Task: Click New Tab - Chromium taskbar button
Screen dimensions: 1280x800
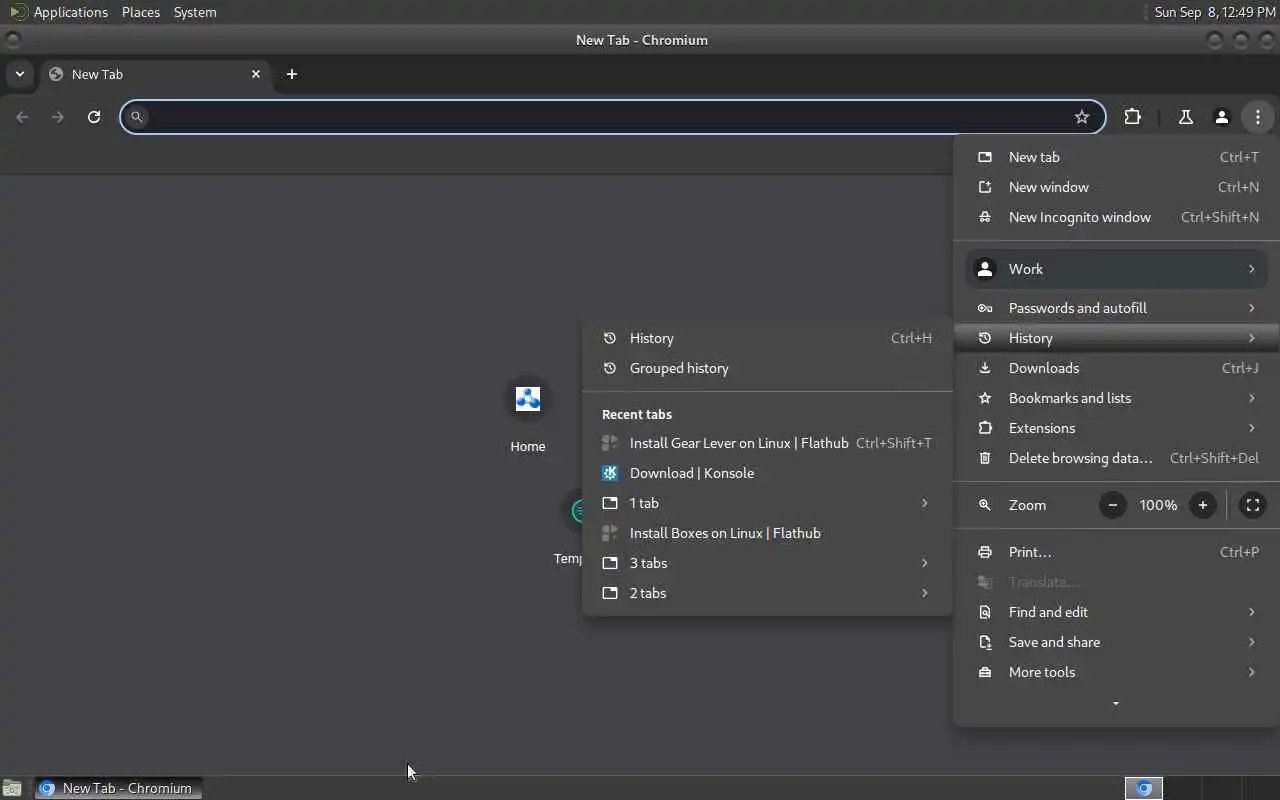Action: click(x=119, y=788)
